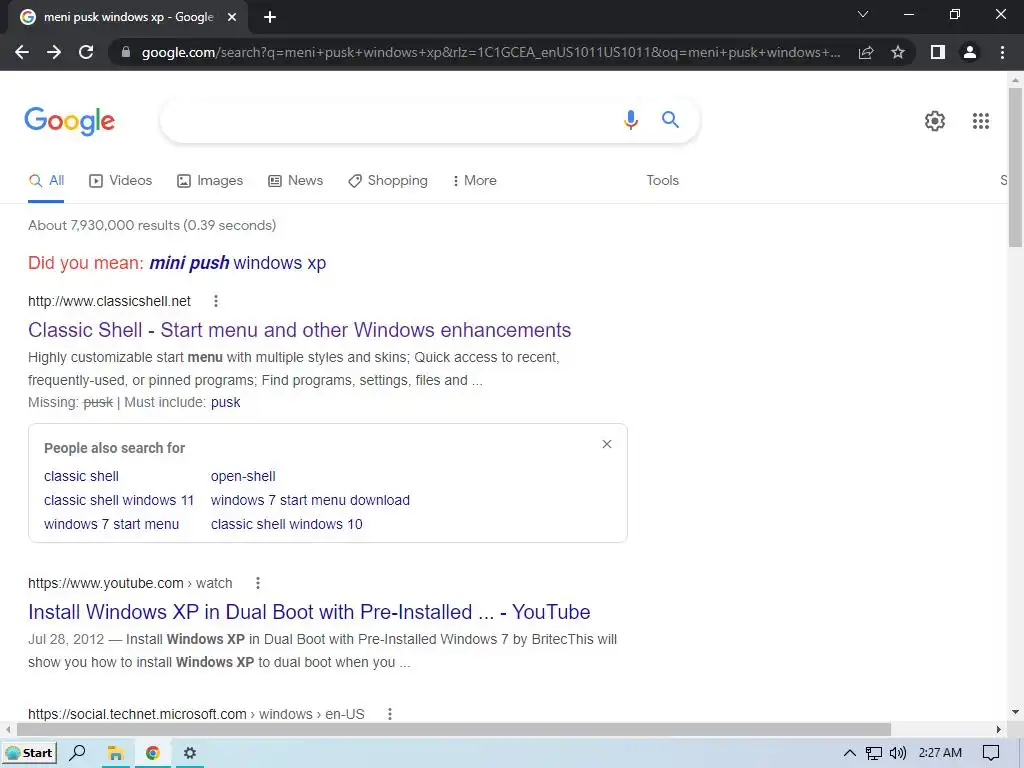Screen dimensions: 1024x768
Task: Open Google quick settings gear
Action: click(x=935, y=121)
